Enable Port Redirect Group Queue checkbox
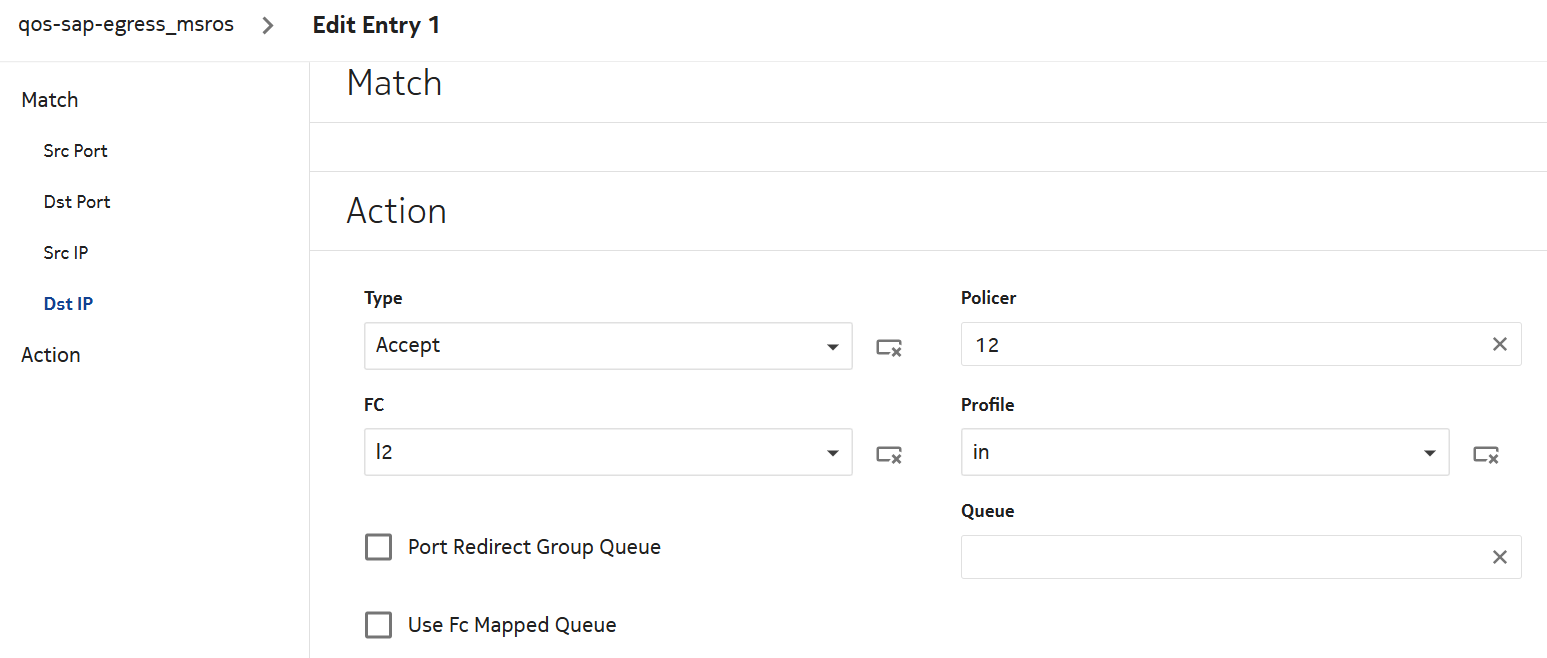The image size is (1547, 658). tap(378, 547)
